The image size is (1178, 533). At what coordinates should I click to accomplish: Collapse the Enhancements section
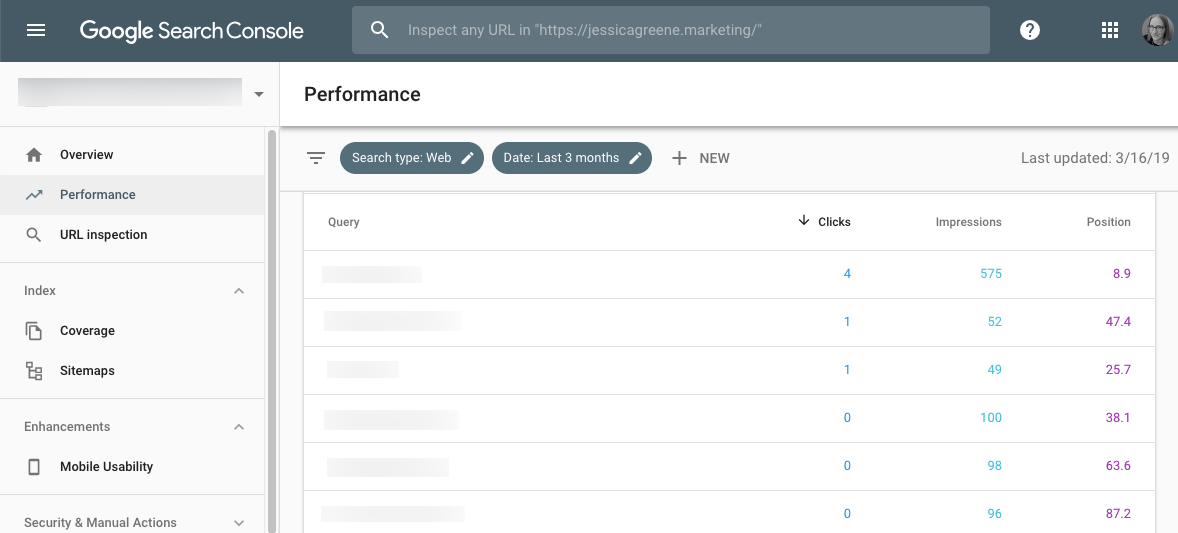pyautogui.click(x=239, y=427)
